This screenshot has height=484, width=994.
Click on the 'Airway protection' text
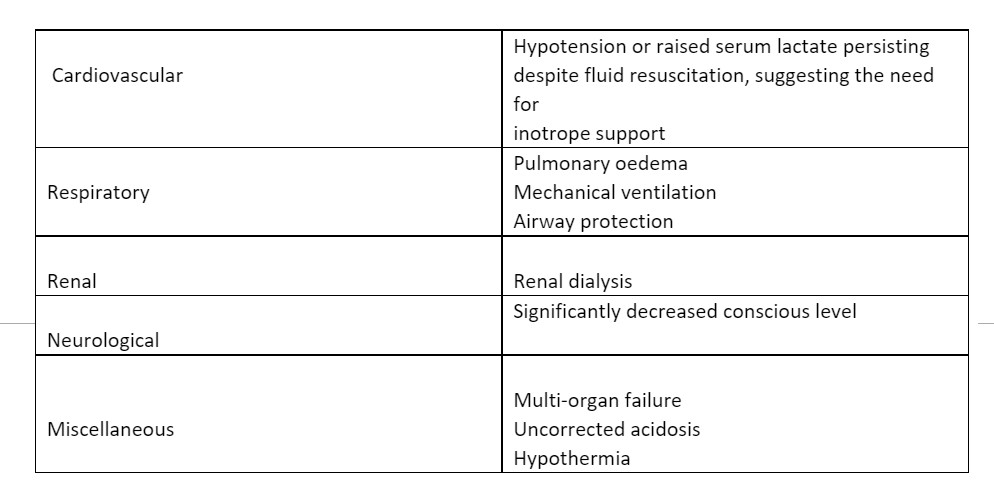coord(593,221)
